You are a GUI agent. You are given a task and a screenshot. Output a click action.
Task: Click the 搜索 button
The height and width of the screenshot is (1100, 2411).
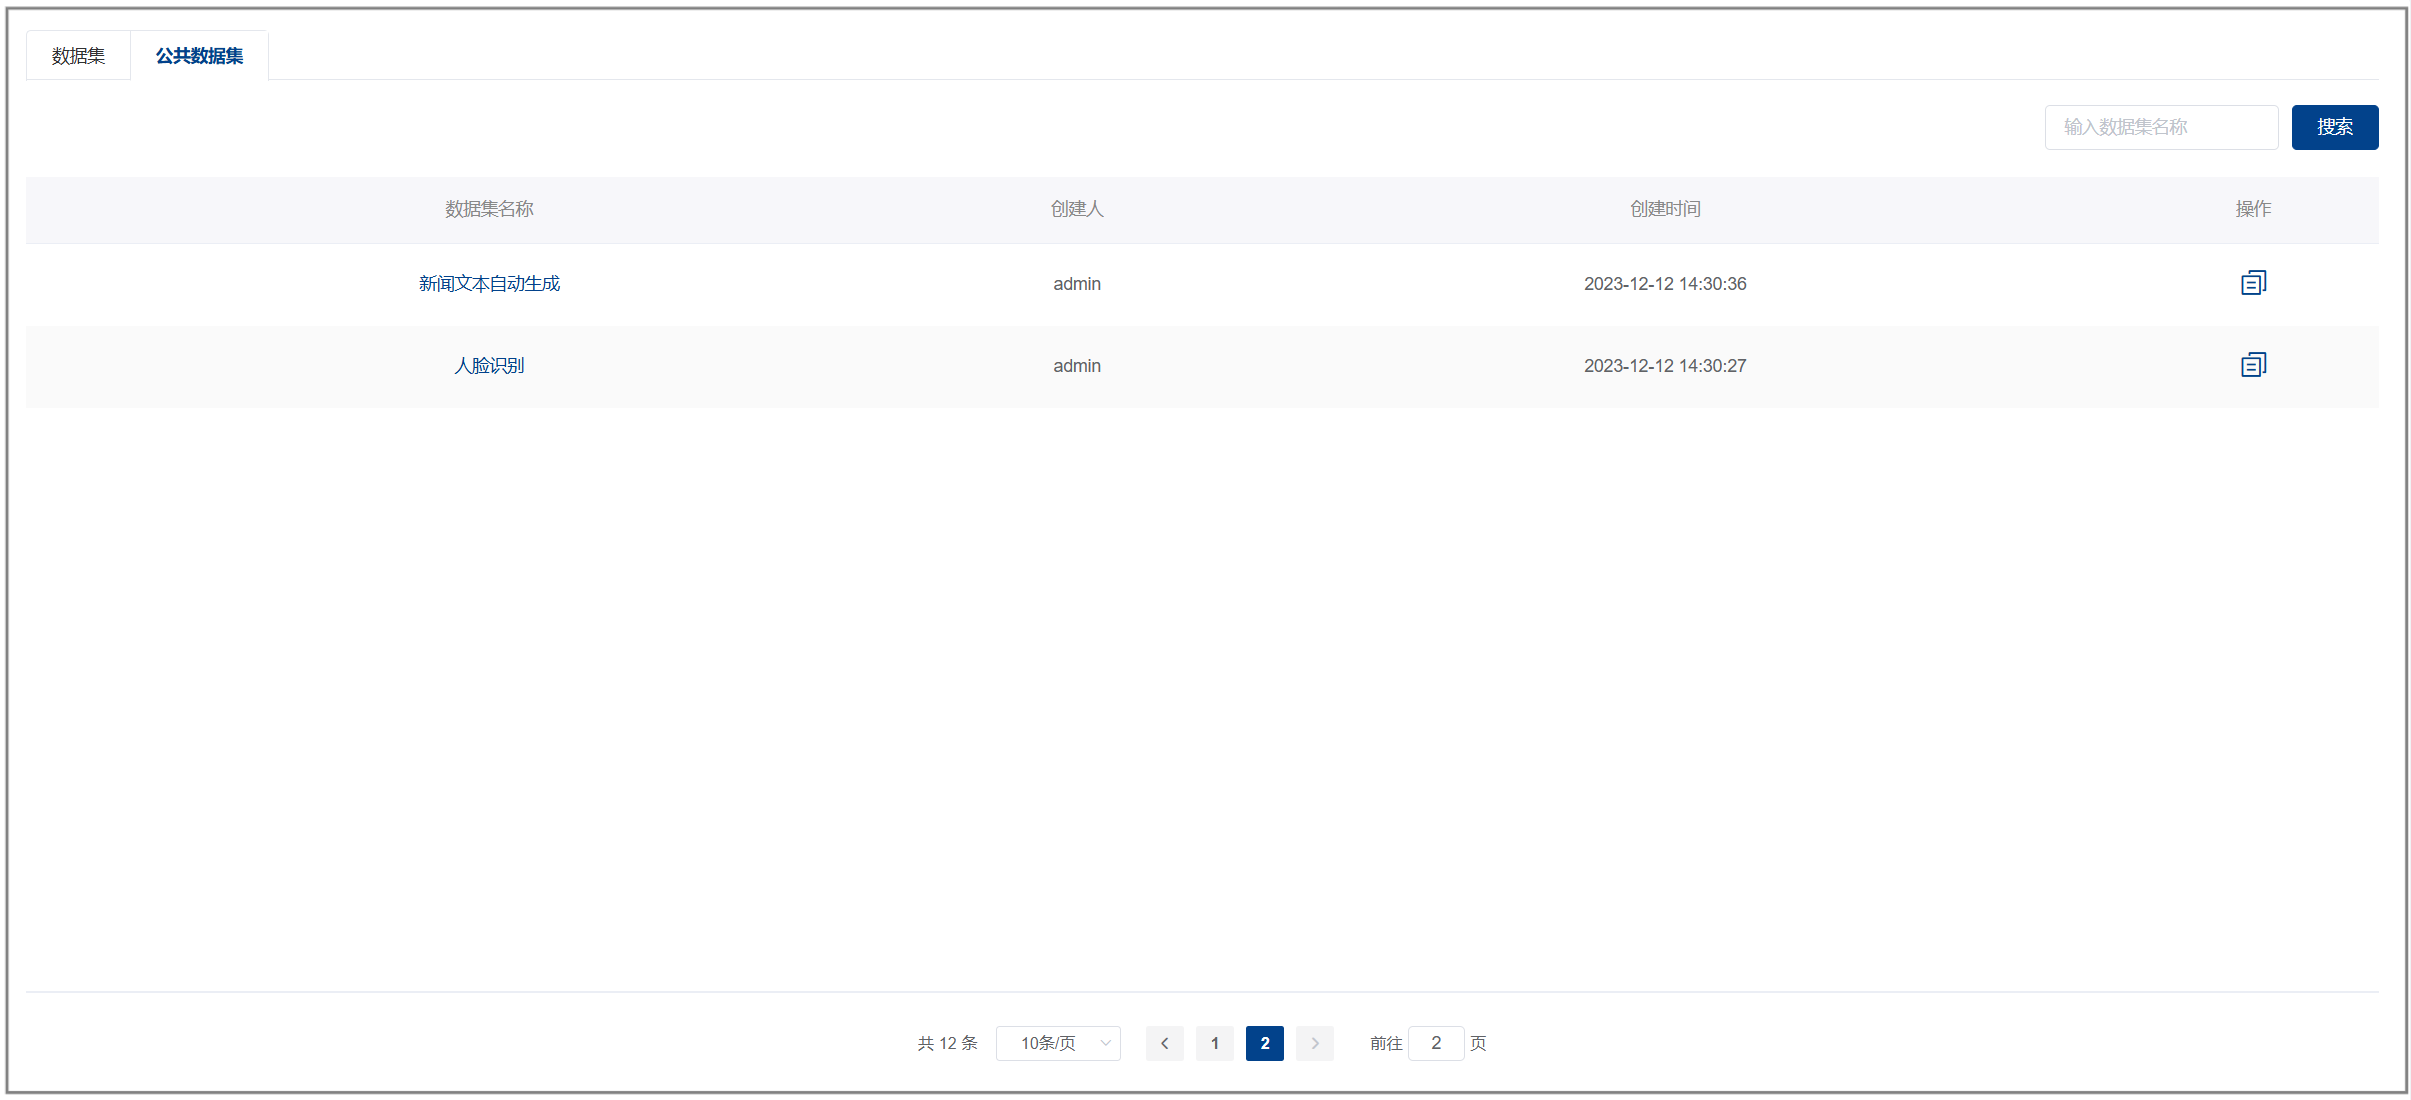(2334, 127)
